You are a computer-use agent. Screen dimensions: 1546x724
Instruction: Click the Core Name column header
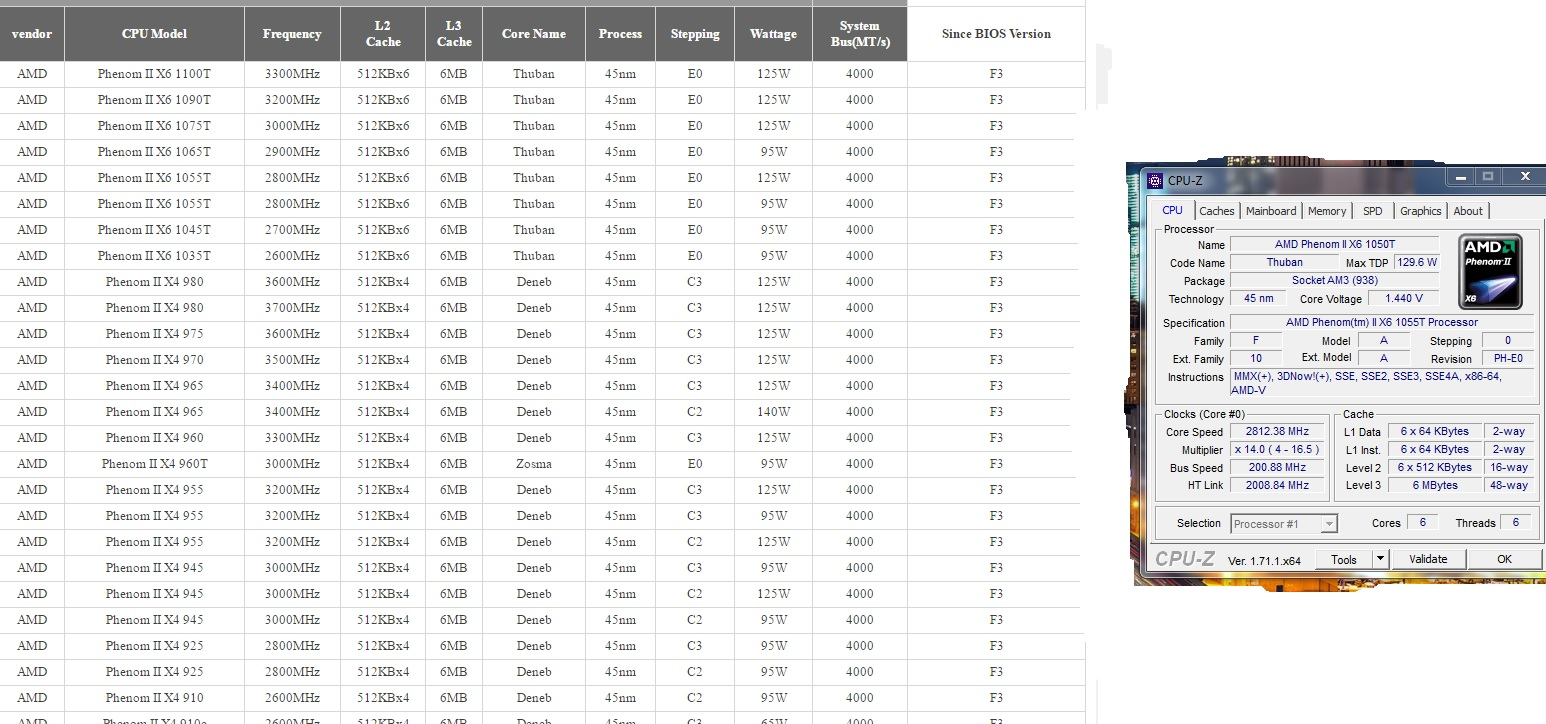(x=534, y=34)
